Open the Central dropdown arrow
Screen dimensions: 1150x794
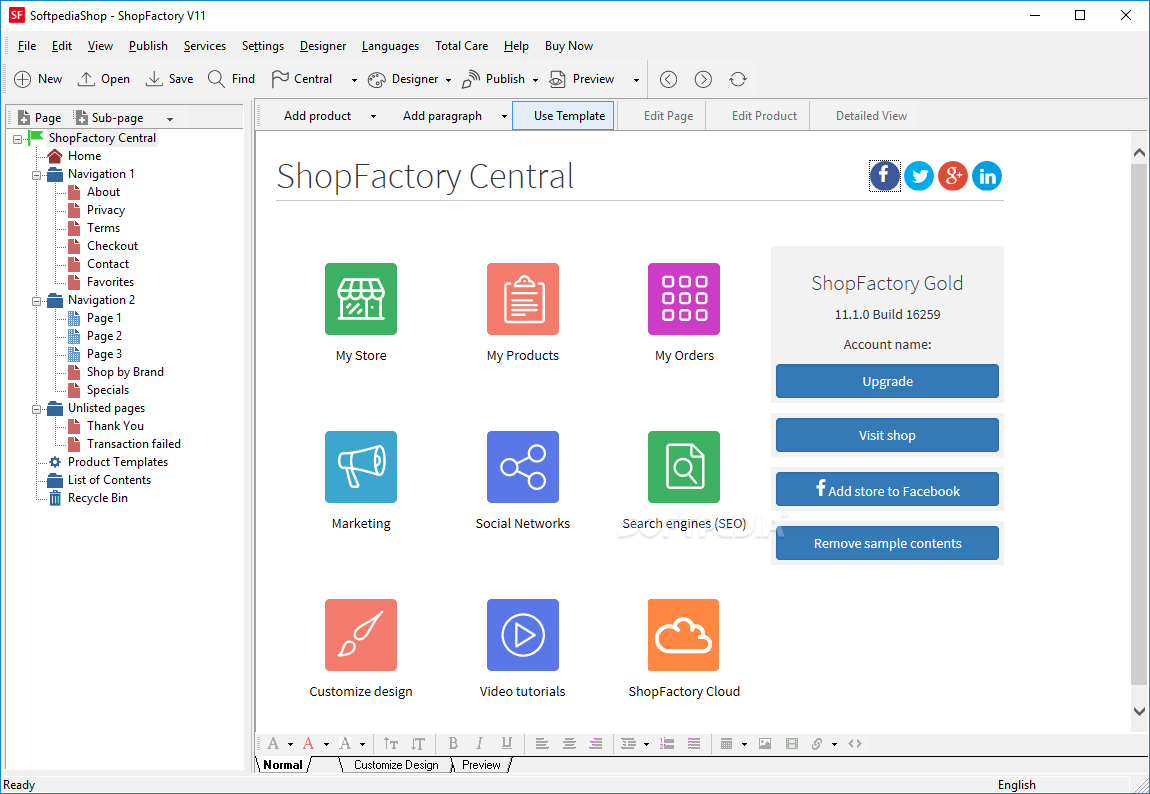coord(354,80)
